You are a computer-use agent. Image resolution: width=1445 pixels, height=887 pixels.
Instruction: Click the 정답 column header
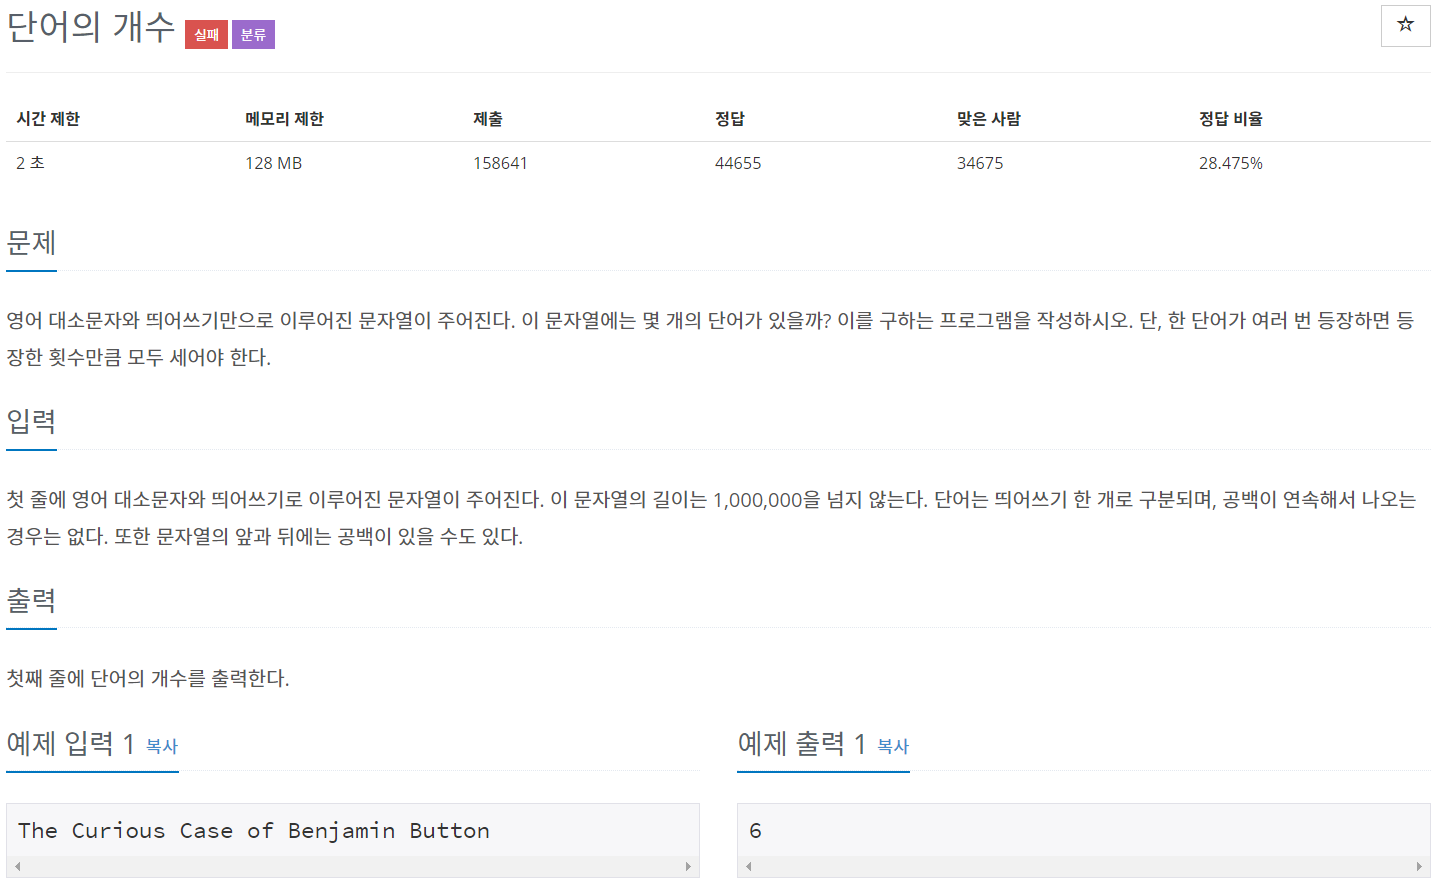730,119
